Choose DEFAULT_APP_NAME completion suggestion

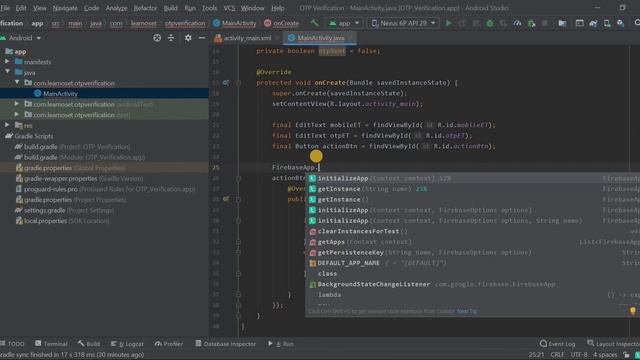[x=473, y=263]
